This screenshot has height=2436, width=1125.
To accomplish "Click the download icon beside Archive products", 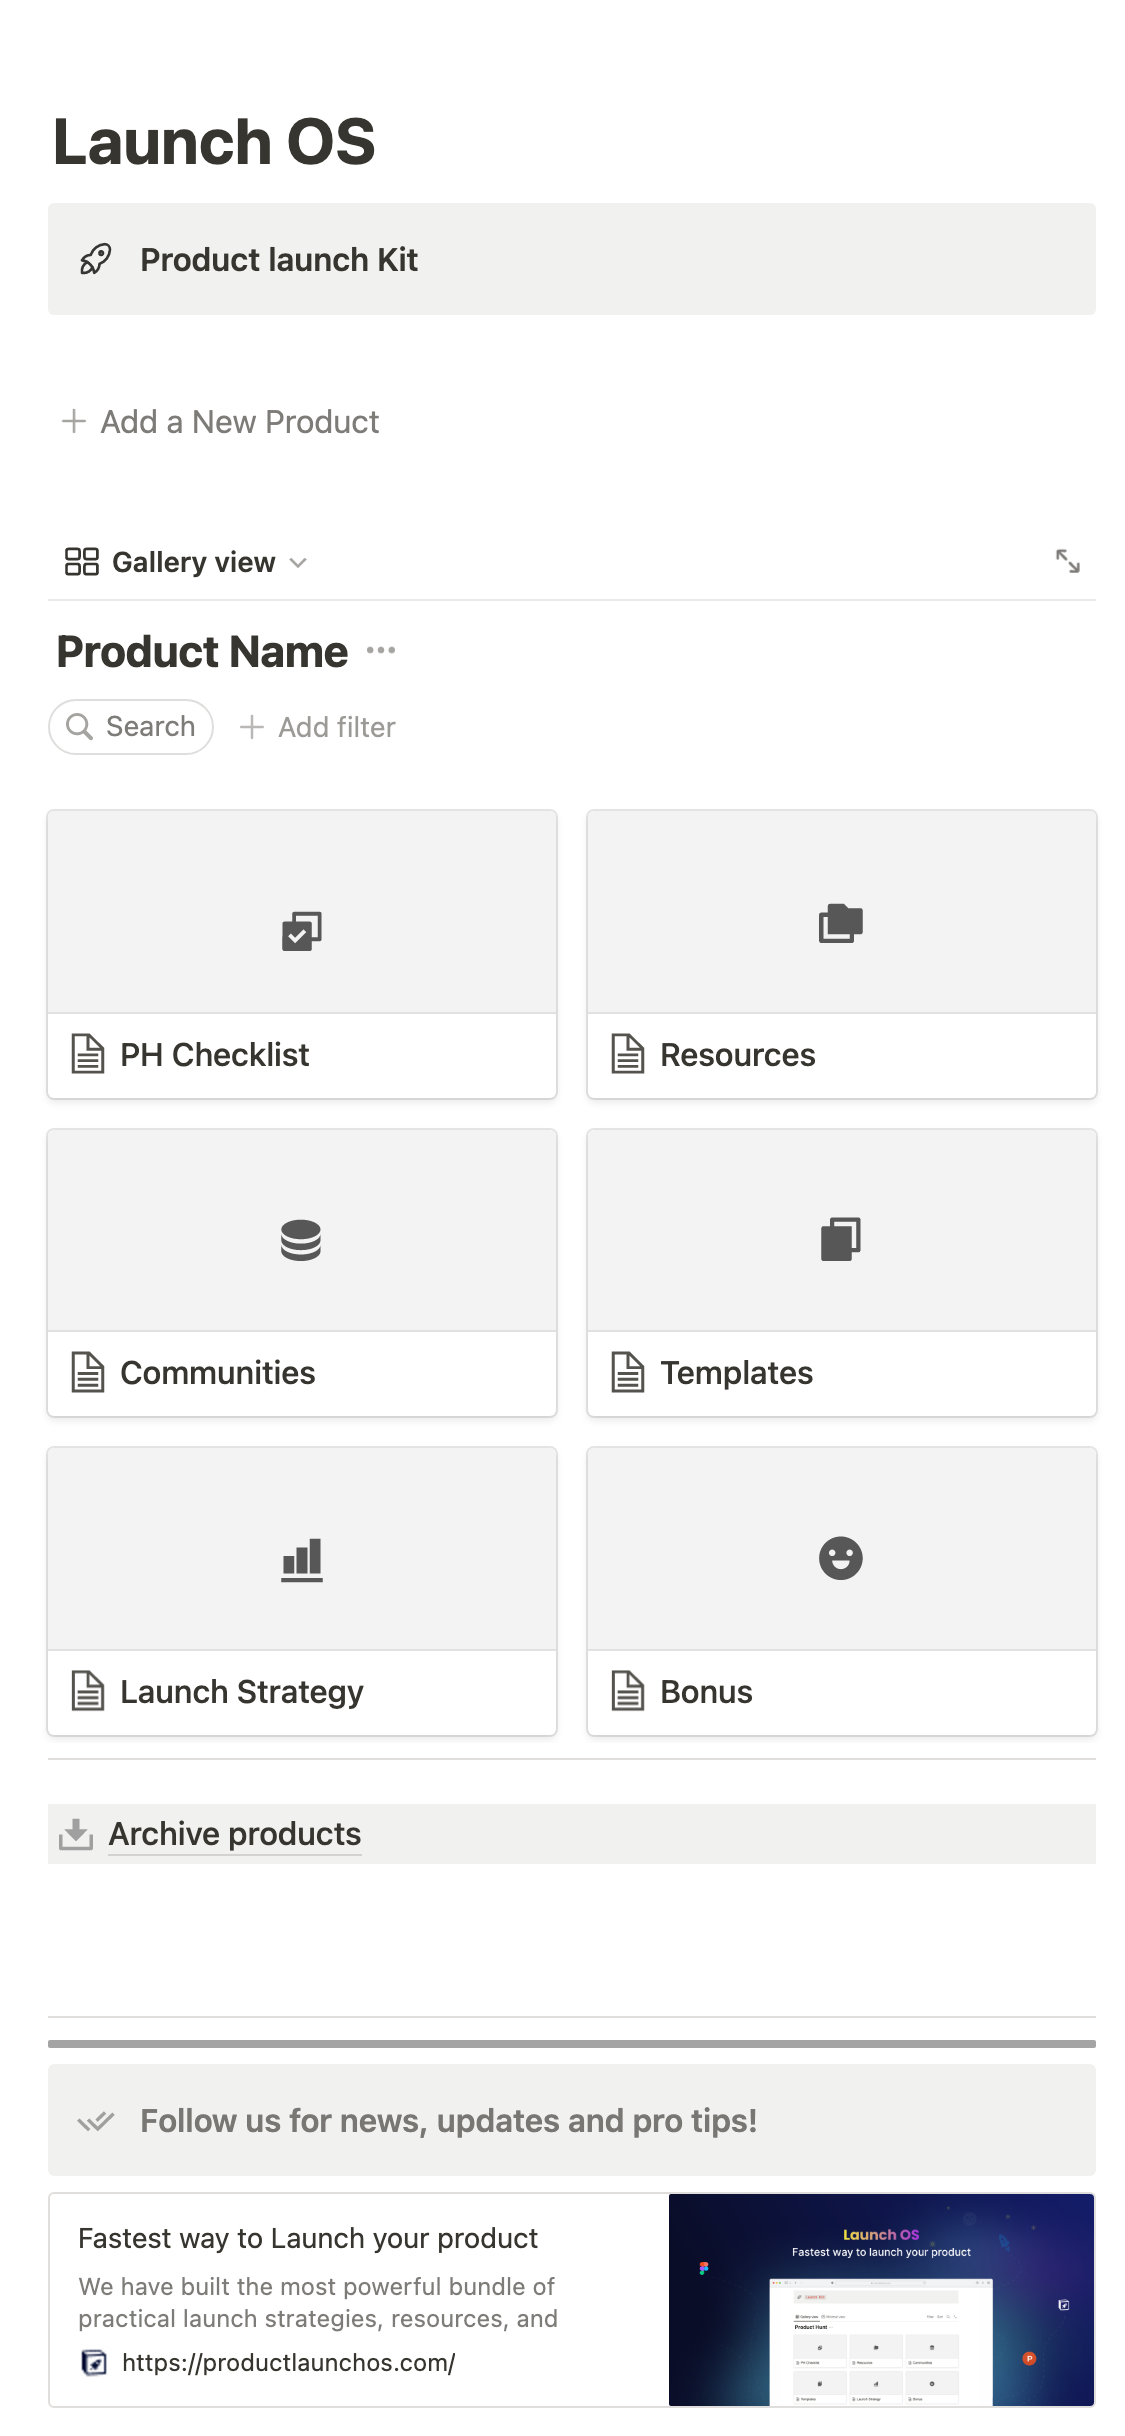I will 76,1834.
